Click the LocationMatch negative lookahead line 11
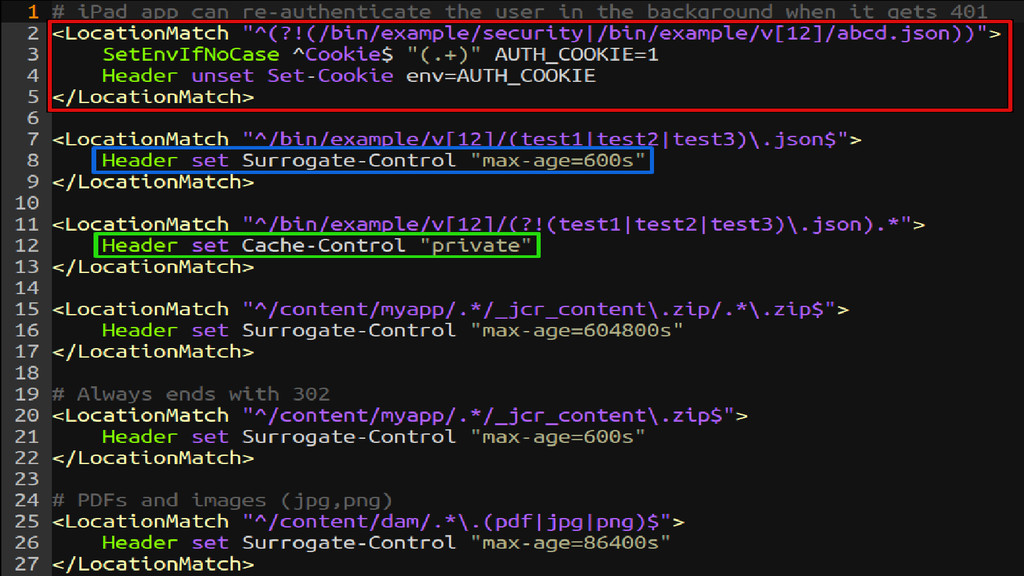The width and height of the screenshot is (1024, 576). tap(488, 225)
